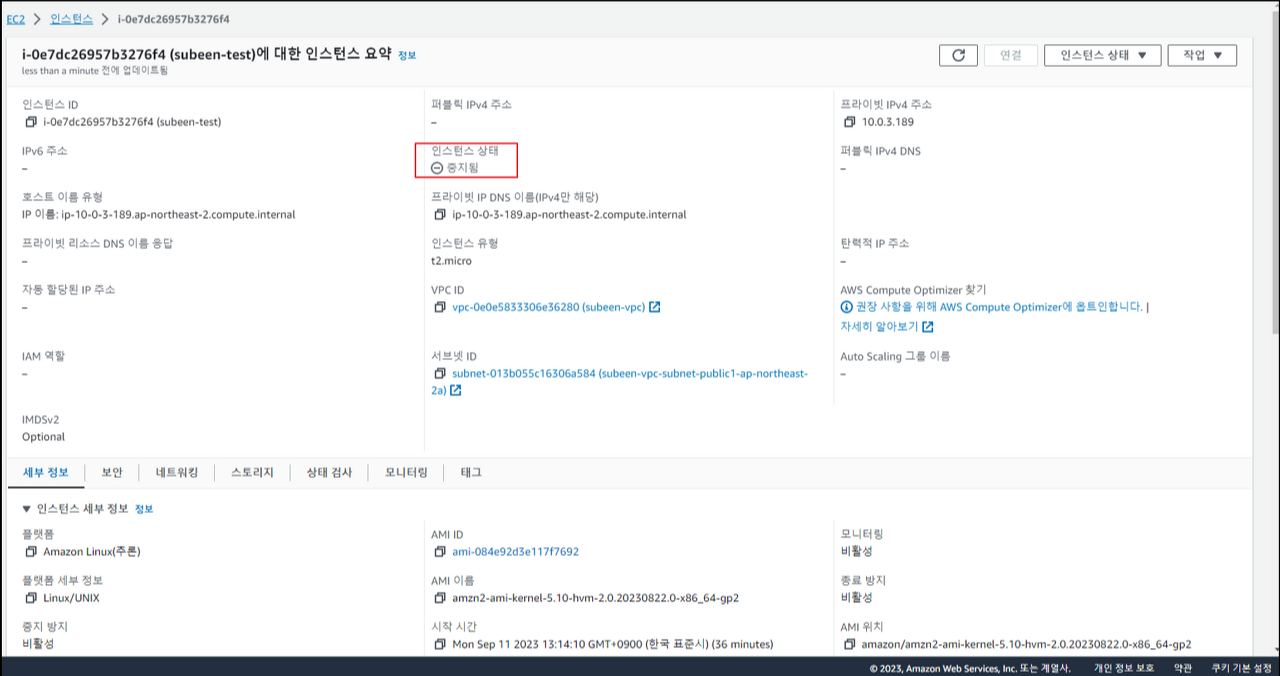The image size is (1280, 676).
Task: Open the 네트워킹 tab
Action: (177, 472)
